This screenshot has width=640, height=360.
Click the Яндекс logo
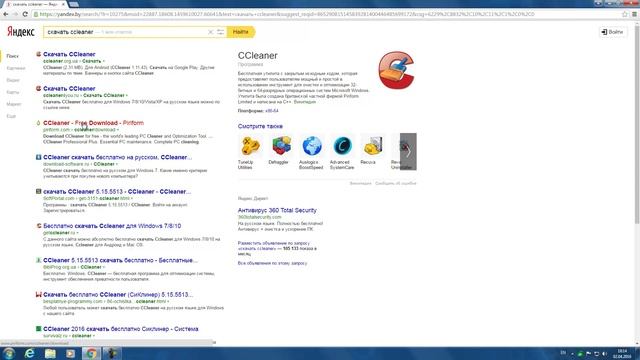click(21, 32)
